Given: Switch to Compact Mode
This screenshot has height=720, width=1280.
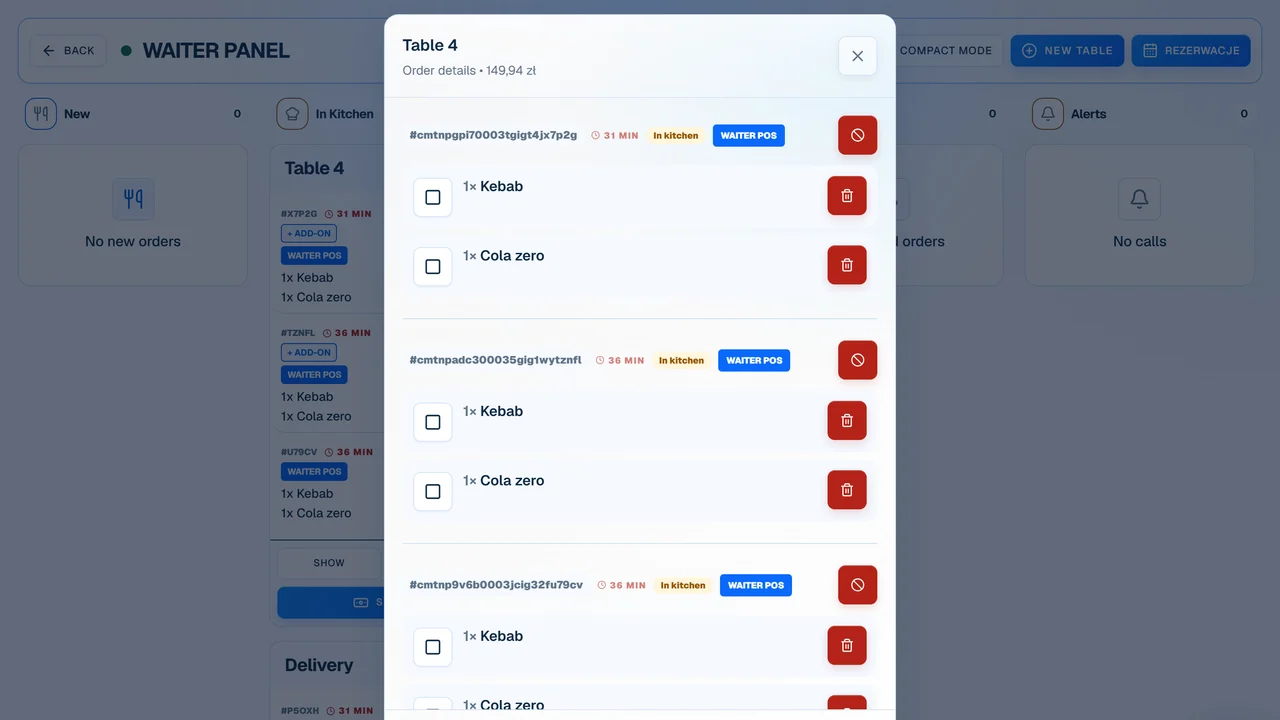Looking at the screenshot, I should (x=945, y=51).
